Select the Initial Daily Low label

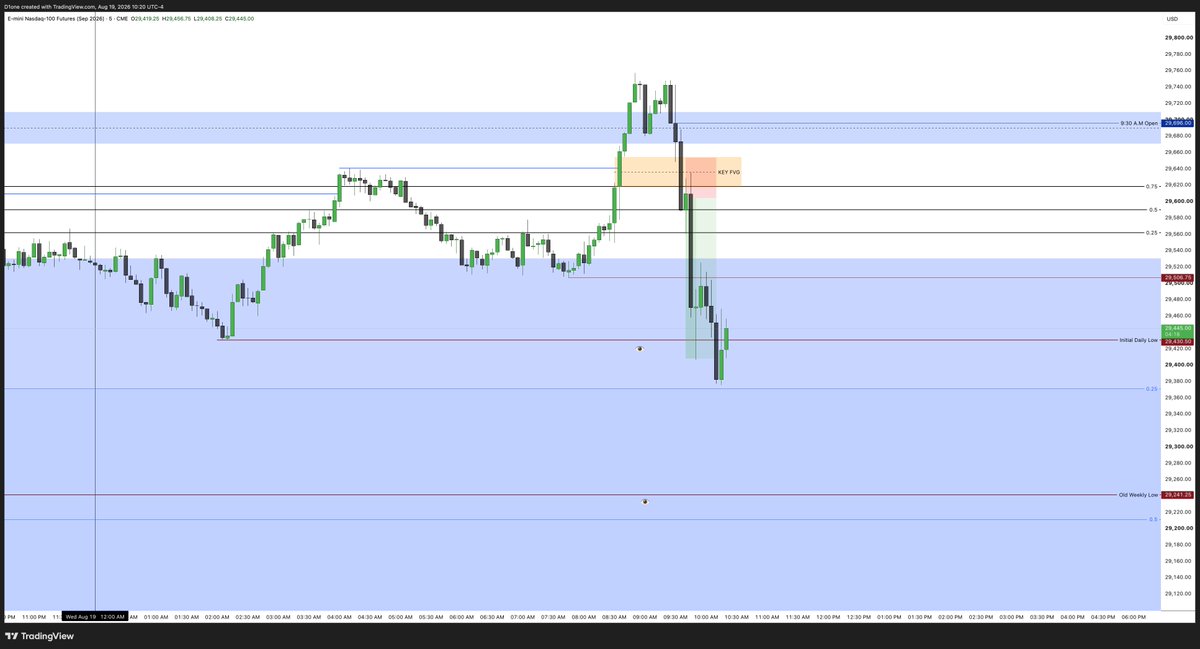click(1139, 340)
